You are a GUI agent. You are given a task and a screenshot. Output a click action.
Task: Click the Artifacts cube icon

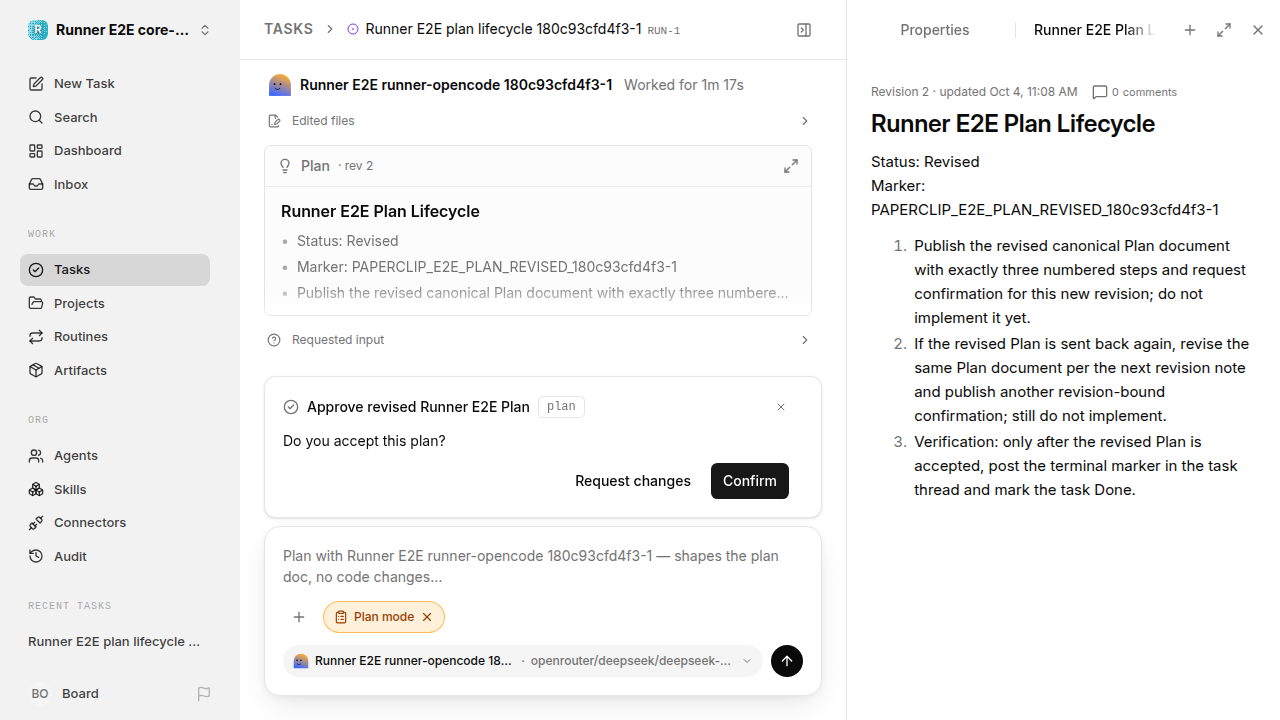36,370
